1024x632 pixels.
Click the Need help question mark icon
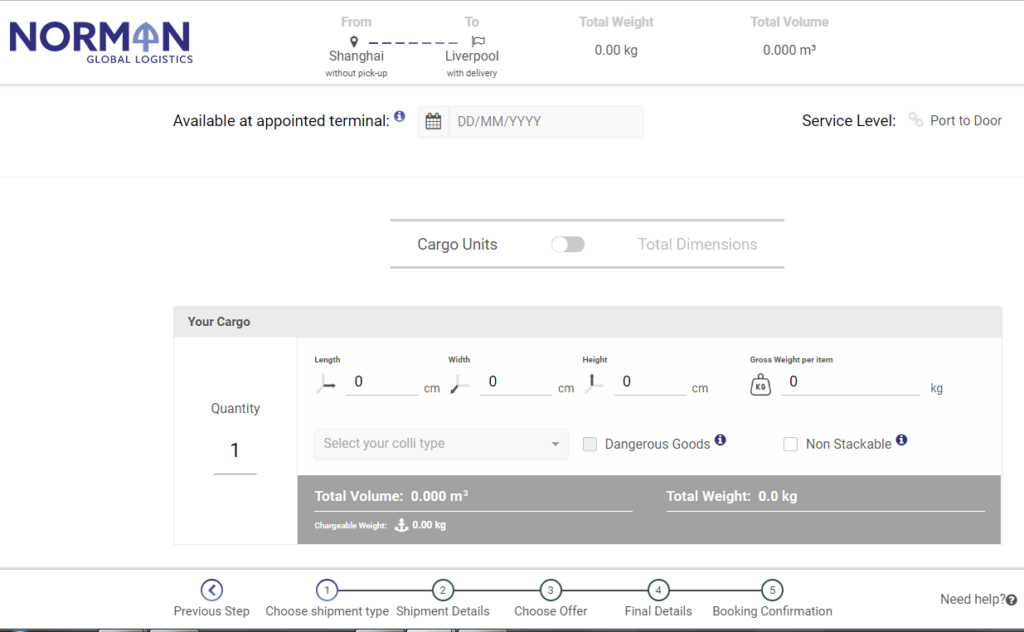(1011, 600)
